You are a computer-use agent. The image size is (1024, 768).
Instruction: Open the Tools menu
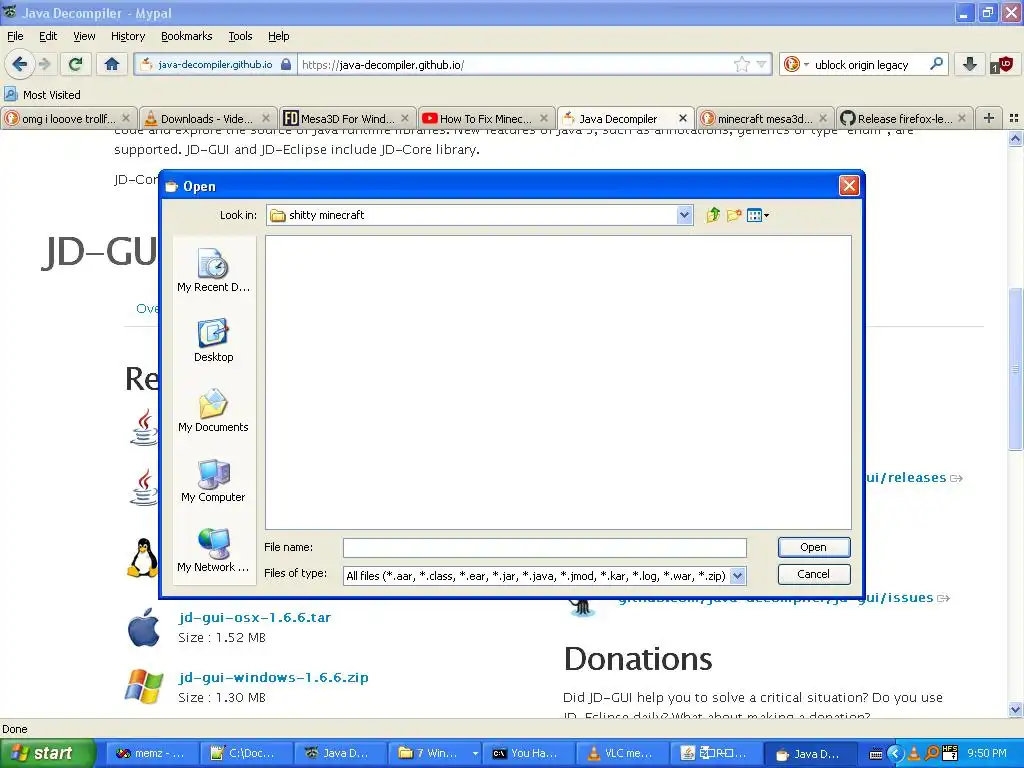pos(240,36)
